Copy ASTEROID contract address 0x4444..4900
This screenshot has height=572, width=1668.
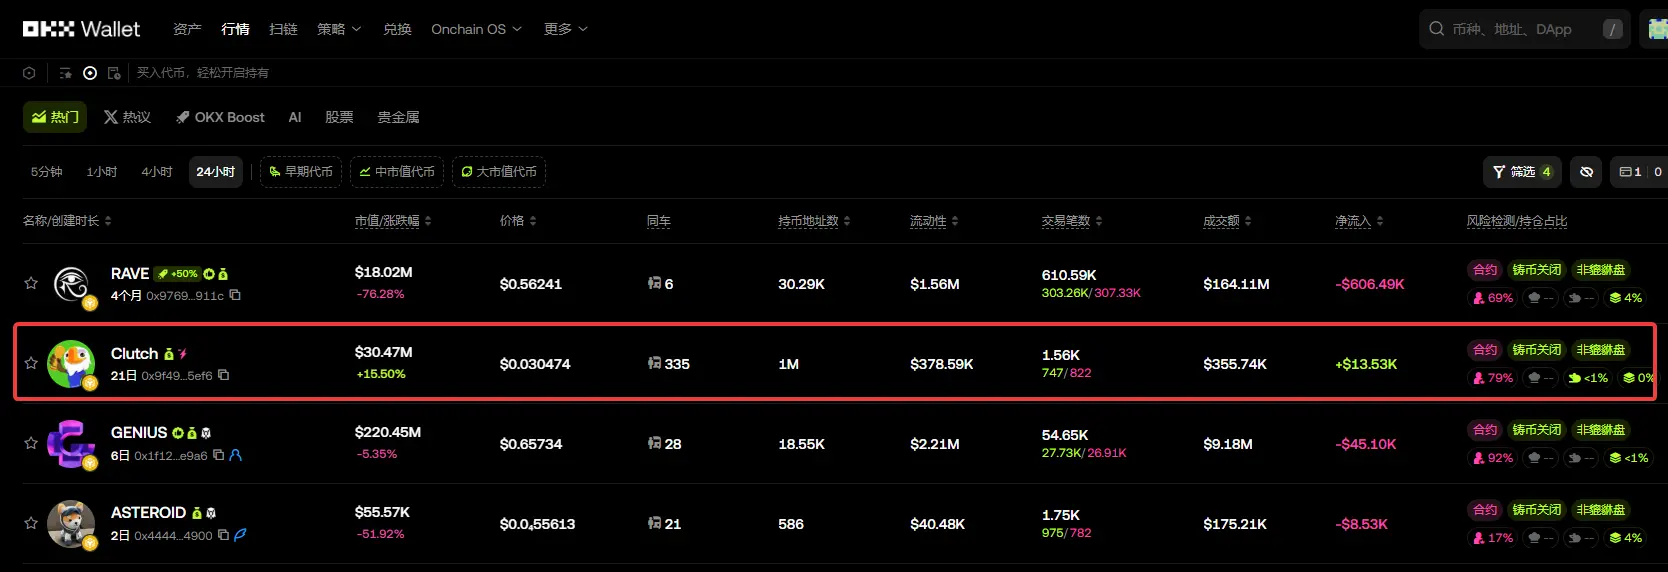[x=223, y=535]
